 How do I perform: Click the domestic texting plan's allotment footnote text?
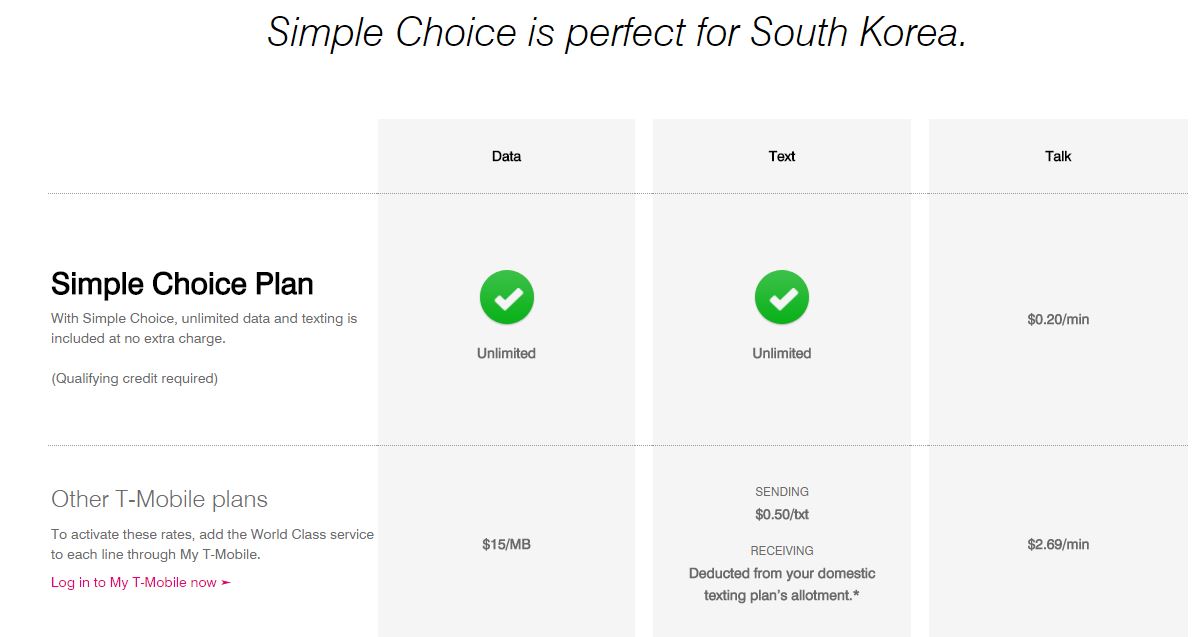coord(782,585)
